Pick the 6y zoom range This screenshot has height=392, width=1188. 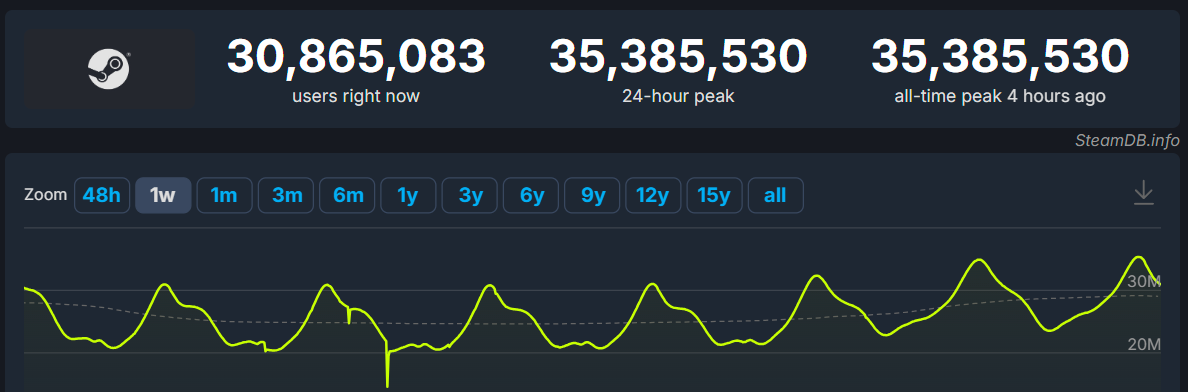531,196
